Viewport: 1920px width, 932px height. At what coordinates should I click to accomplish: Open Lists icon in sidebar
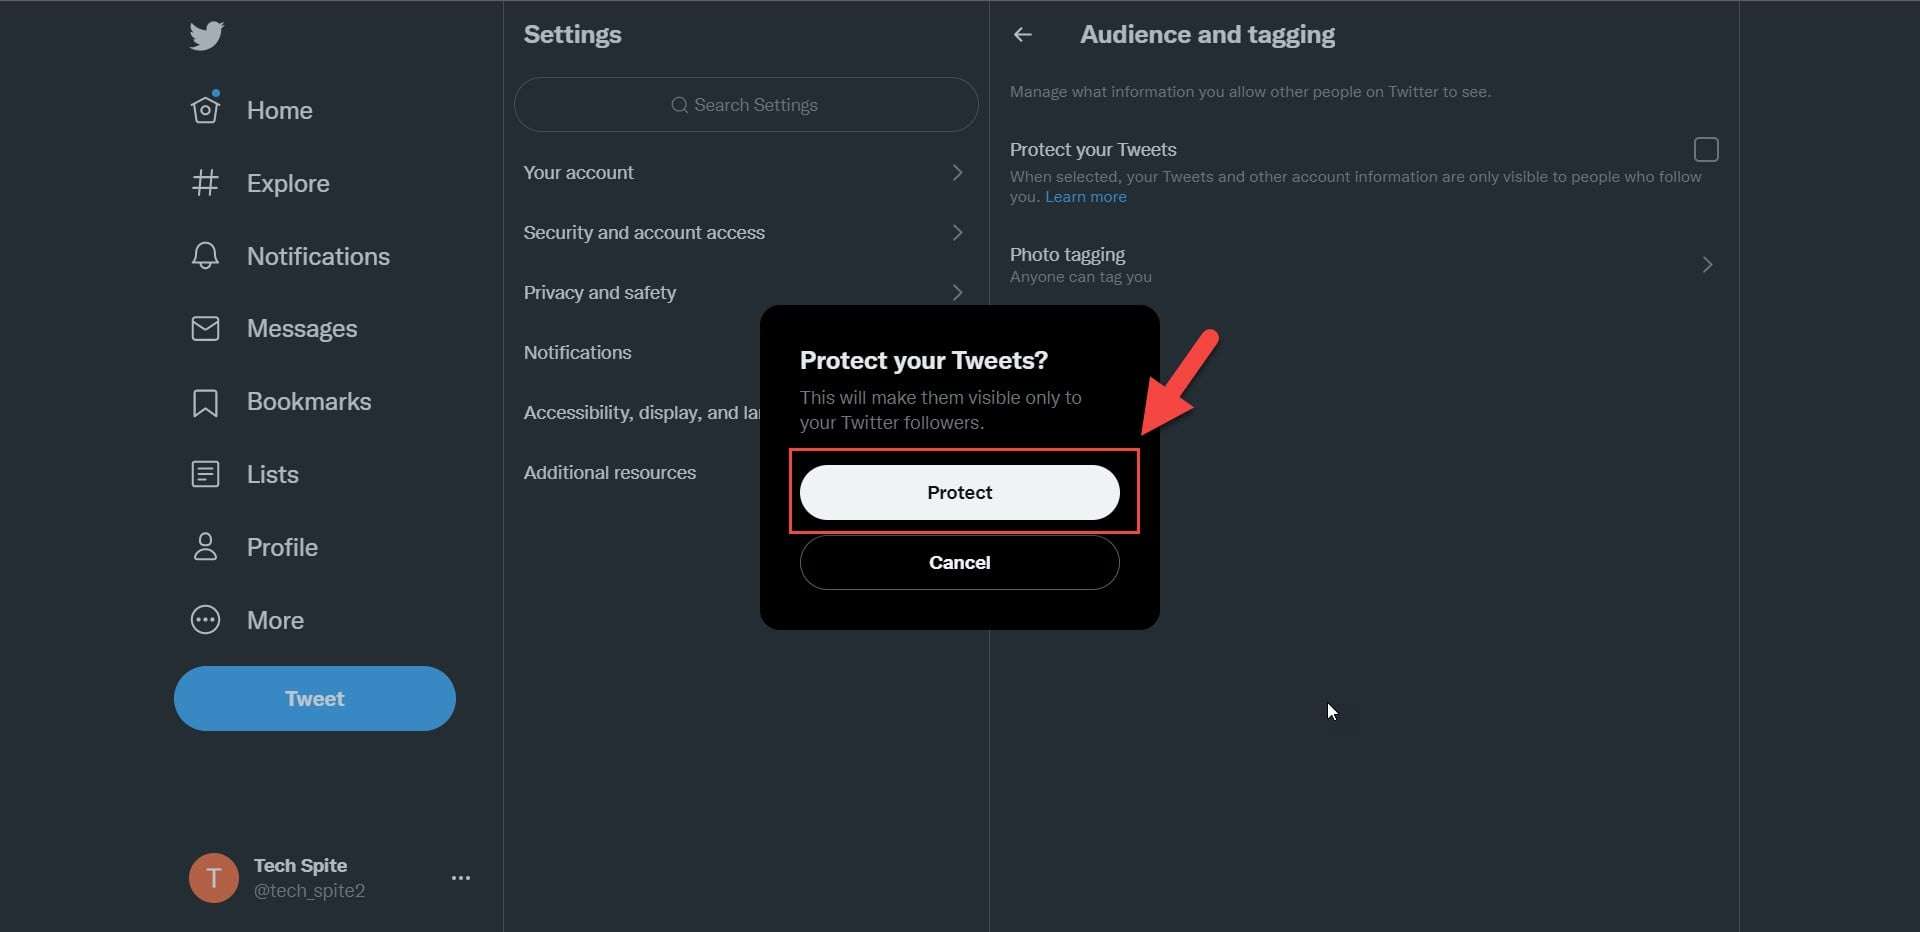[x=205, y=474]
